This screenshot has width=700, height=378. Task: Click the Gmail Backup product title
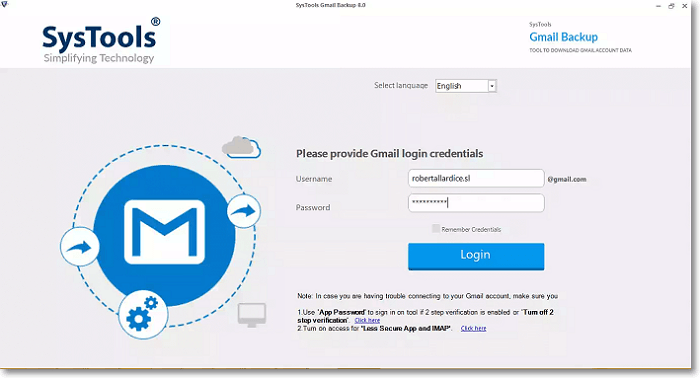click(563, 37)
